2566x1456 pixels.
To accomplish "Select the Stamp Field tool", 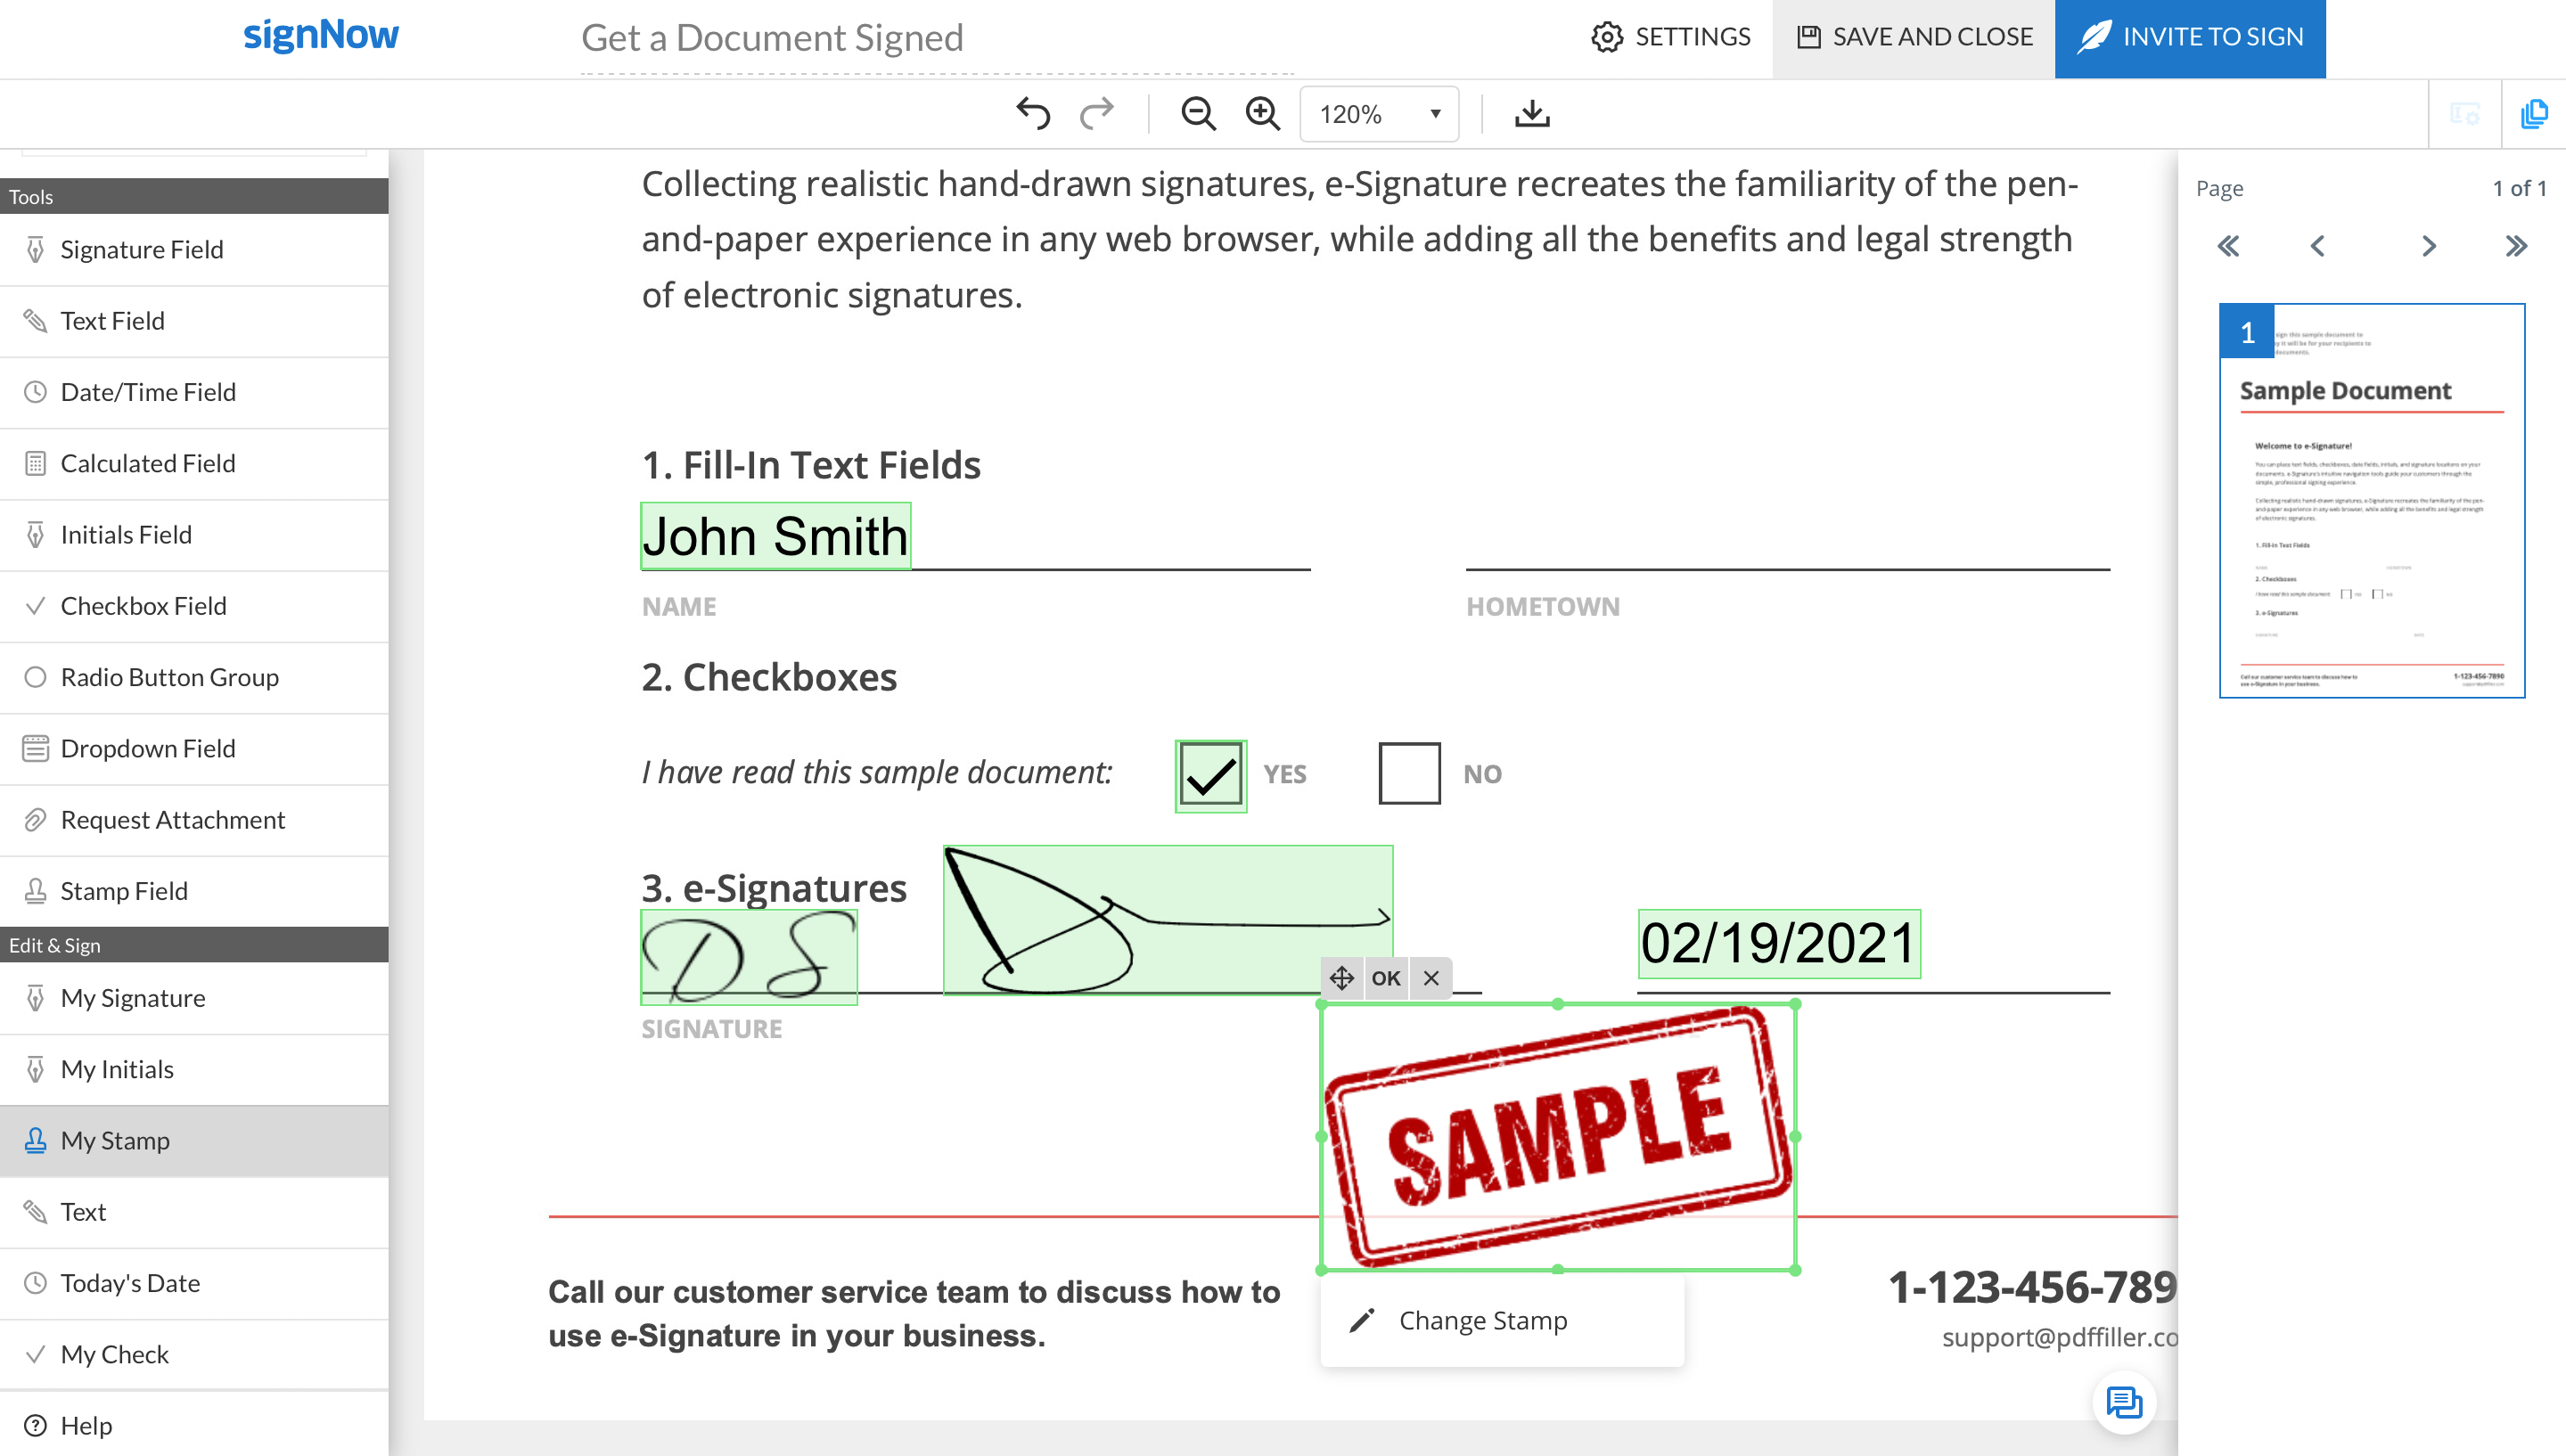I will 125,890.
